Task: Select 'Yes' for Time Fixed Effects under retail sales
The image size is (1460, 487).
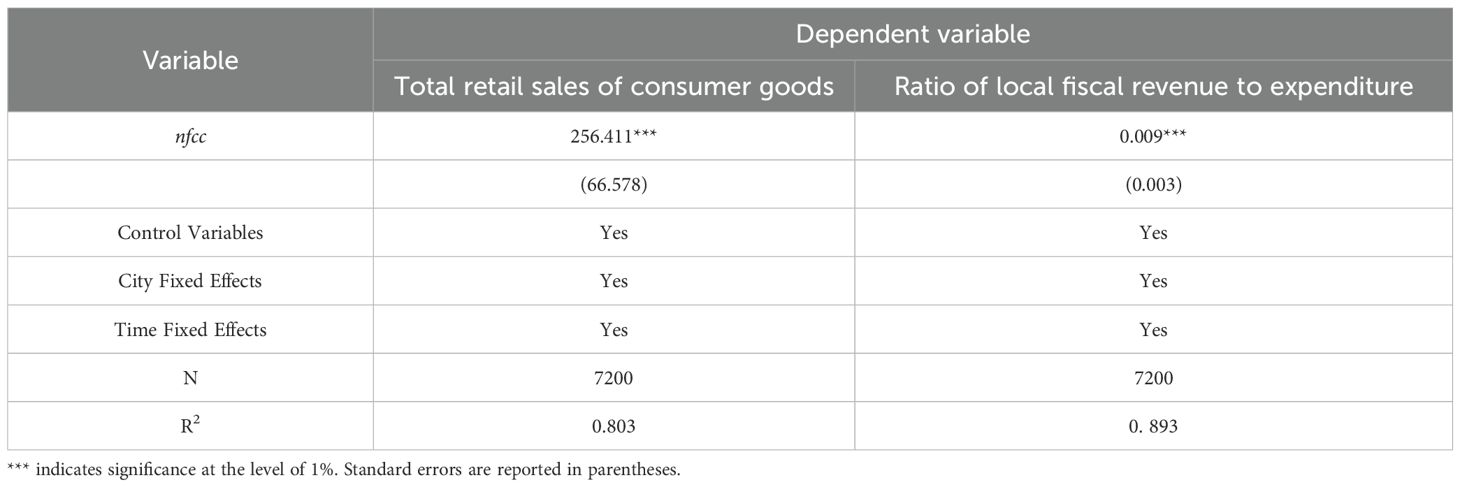Action: 614,329
